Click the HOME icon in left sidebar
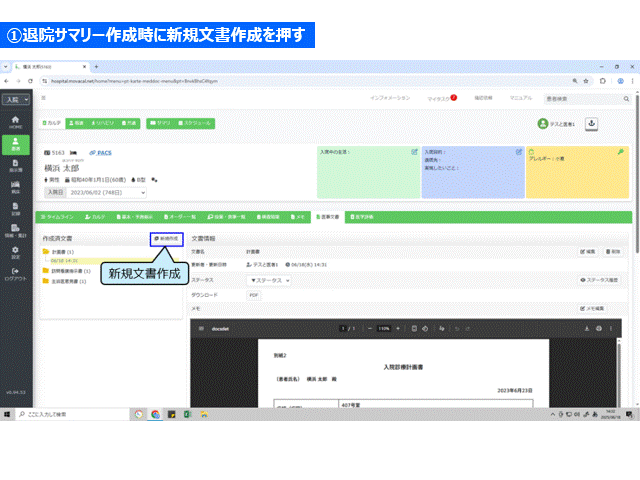Viewport: 640px width, 480px height. [15, 121]
